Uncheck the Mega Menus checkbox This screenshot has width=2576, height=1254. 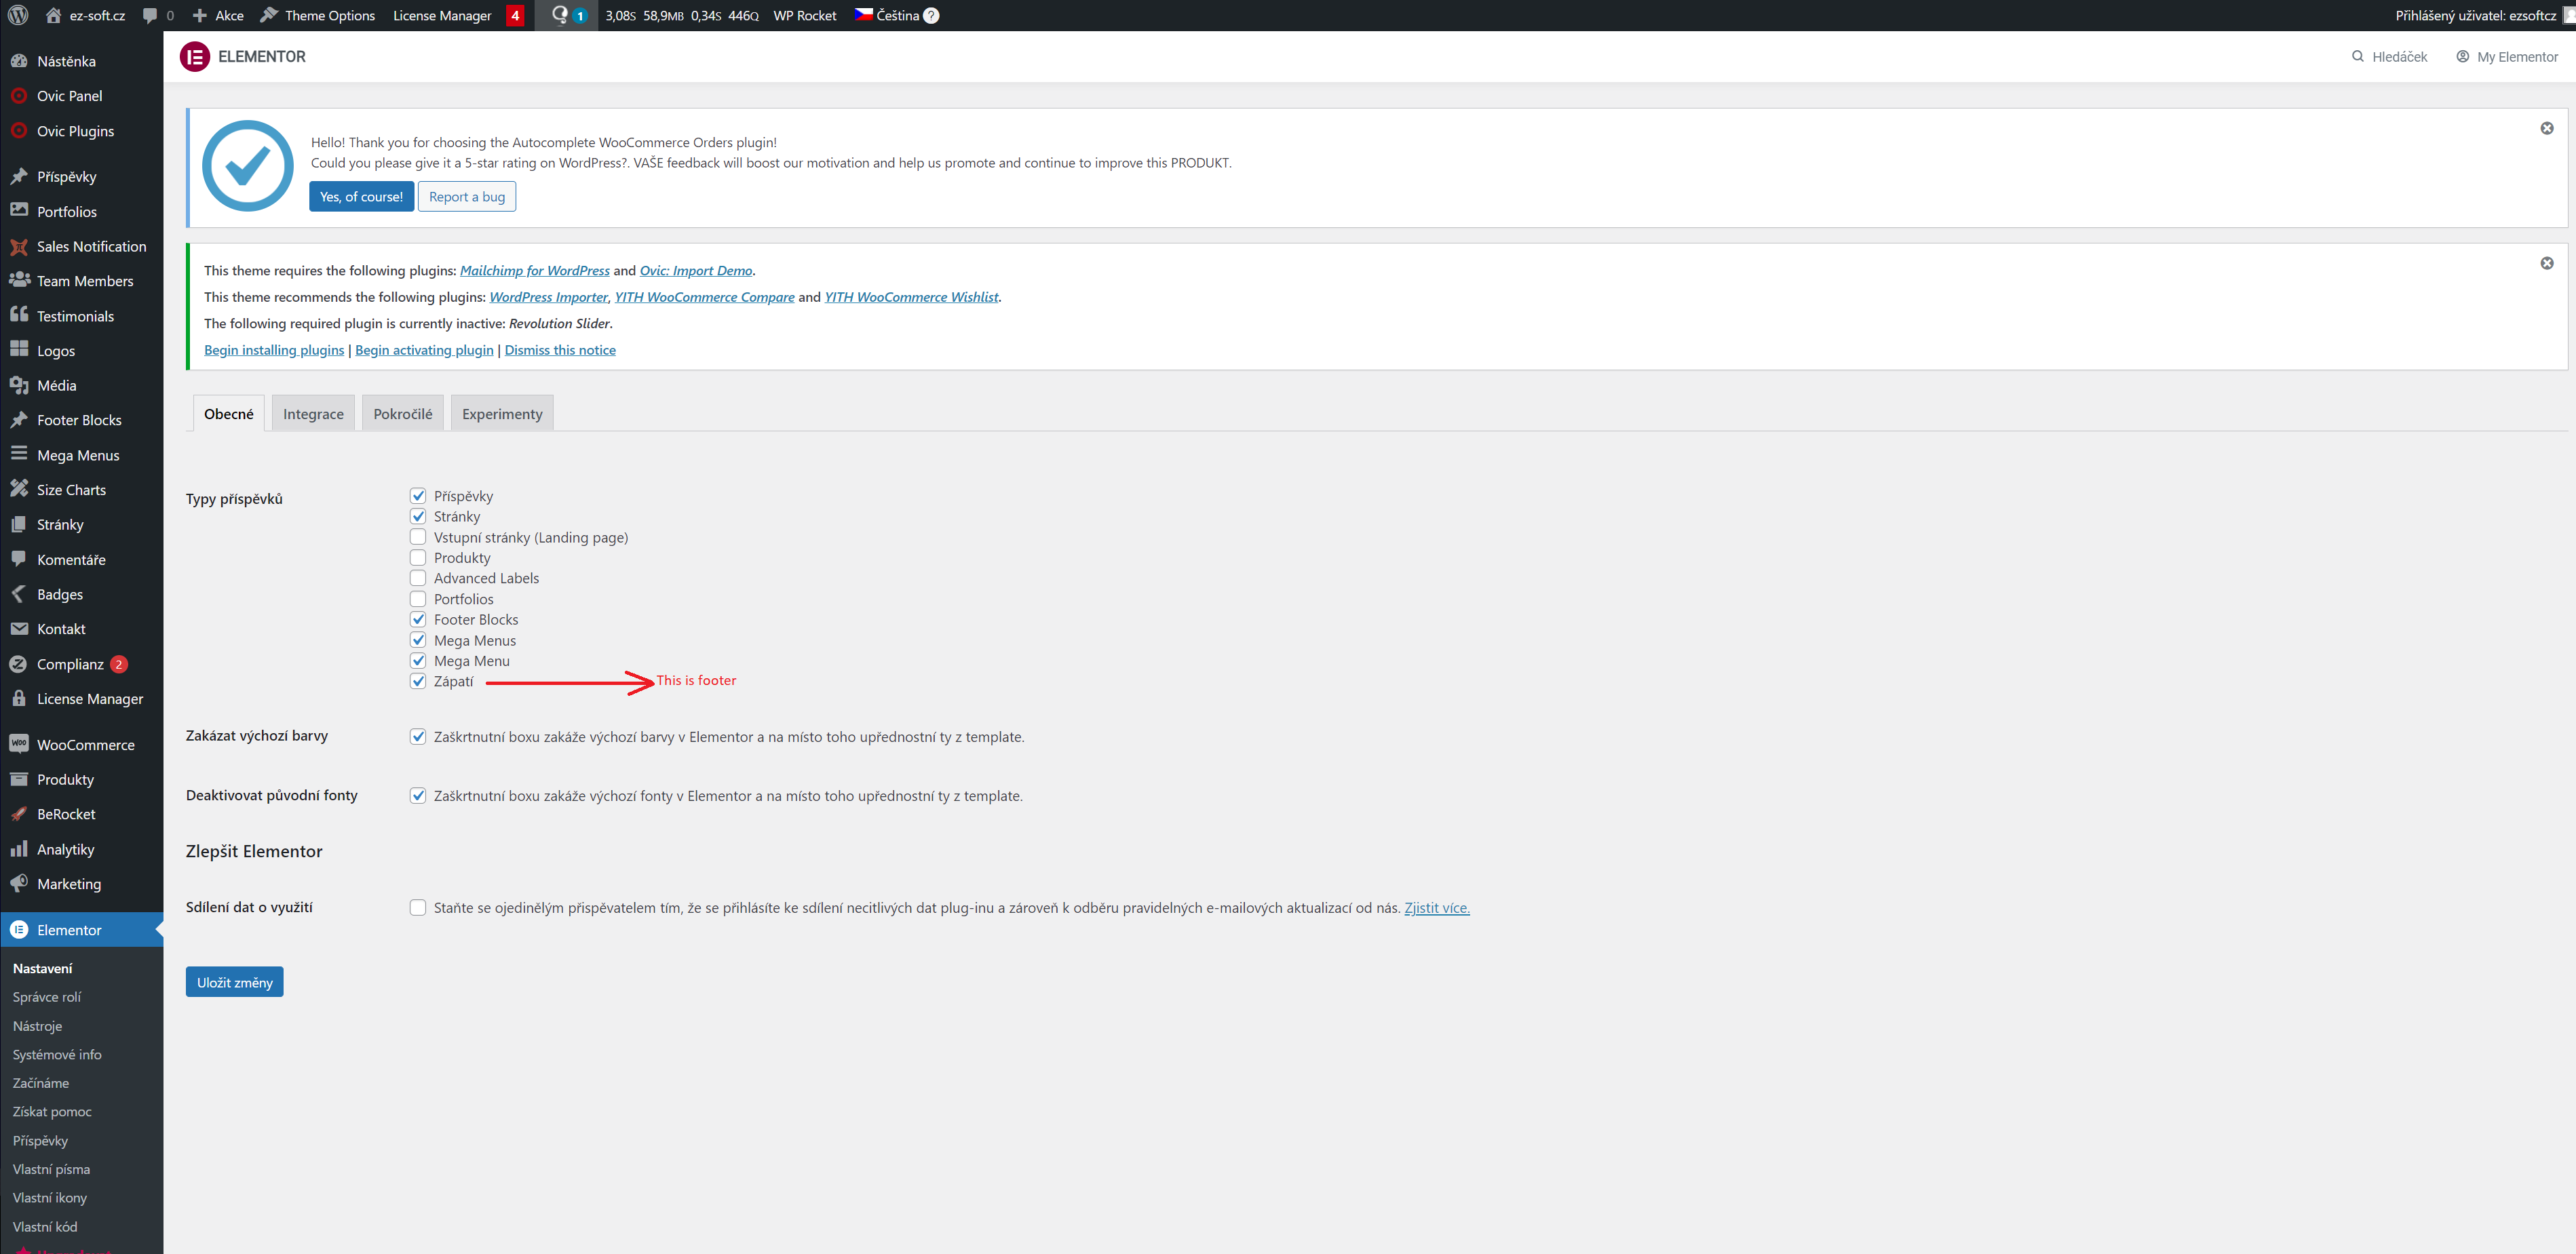coord(418,640)
